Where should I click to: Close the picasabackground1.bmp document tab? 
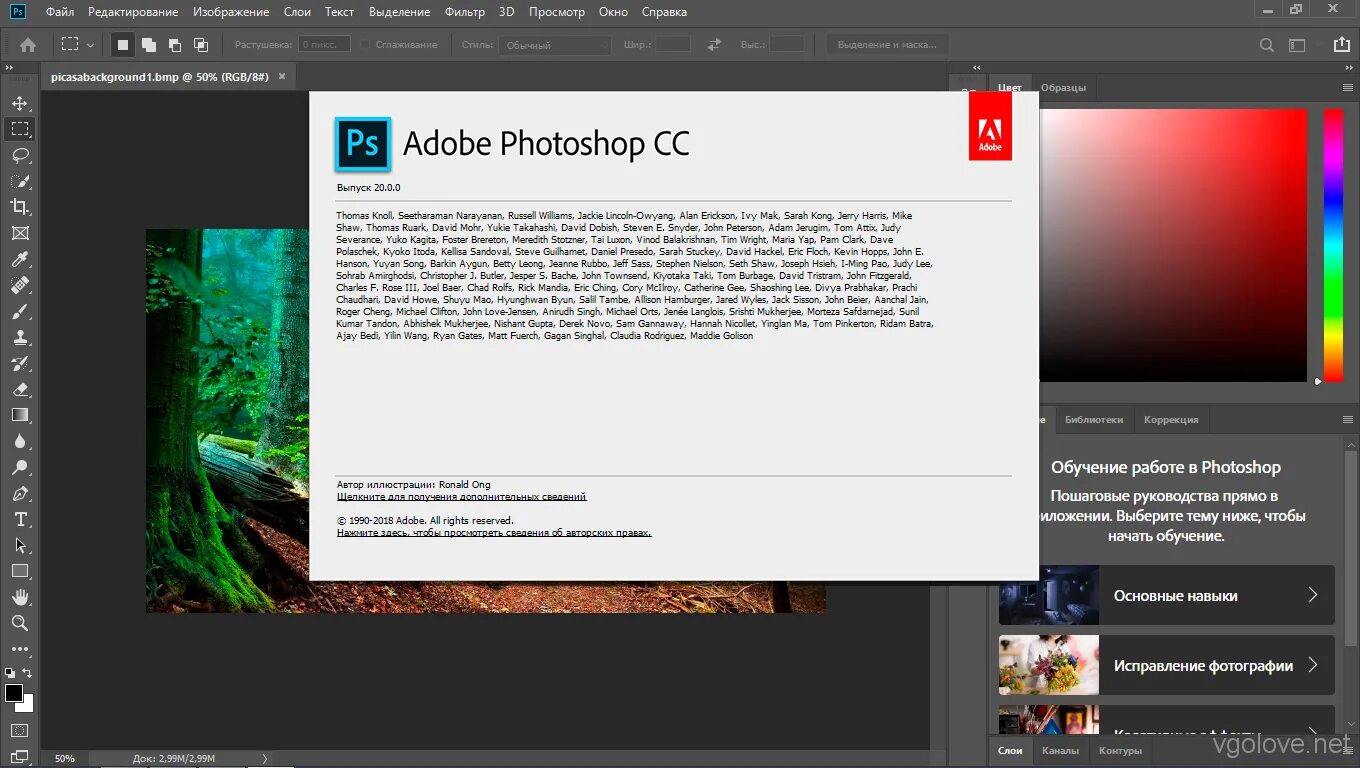tap(282, 76)
